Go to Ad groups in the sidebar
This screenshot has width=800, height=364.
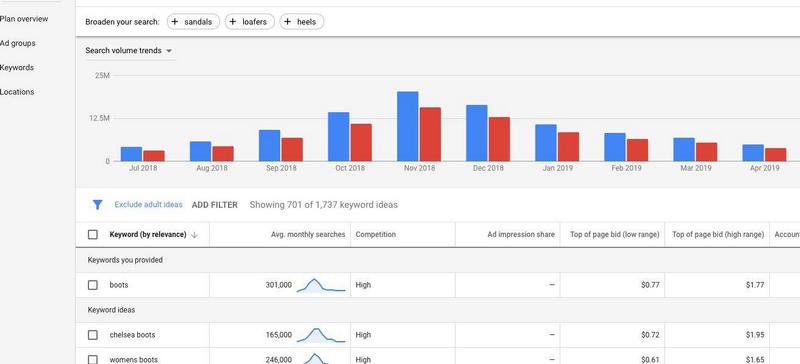[18, 43]
